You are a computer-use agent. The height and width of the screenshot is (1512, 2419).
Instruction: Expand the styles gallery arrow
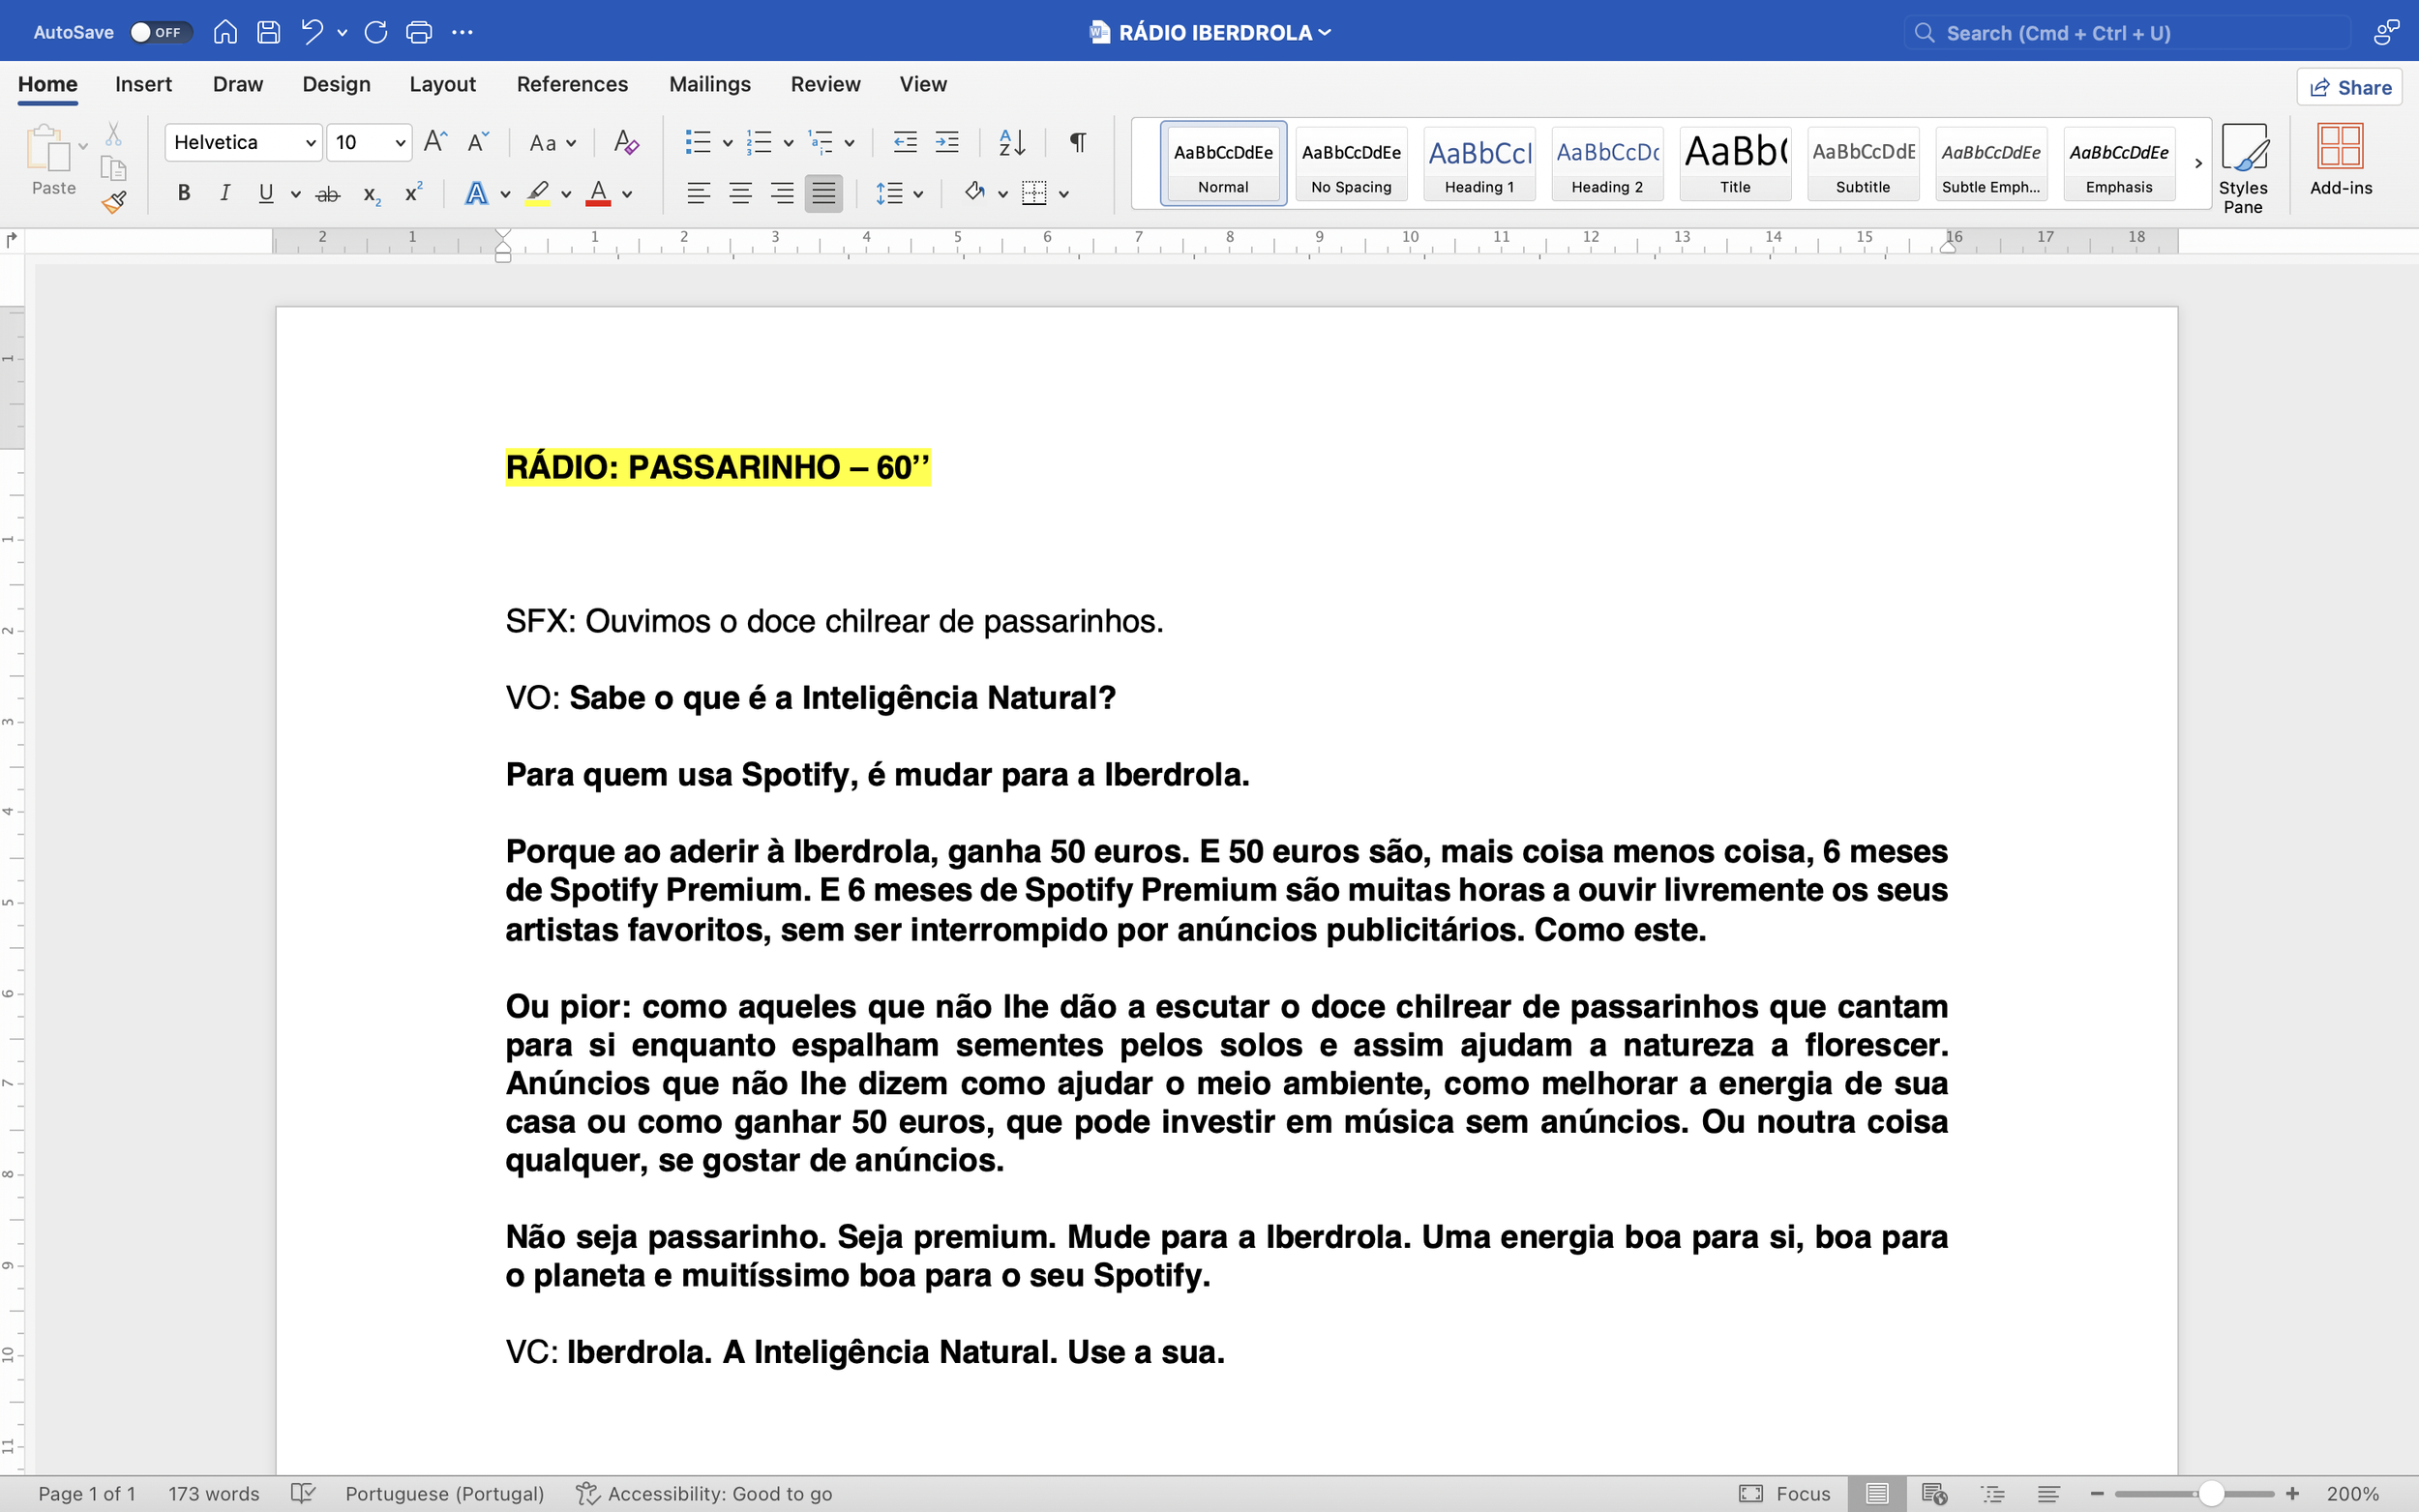[x=2198, y=163]
